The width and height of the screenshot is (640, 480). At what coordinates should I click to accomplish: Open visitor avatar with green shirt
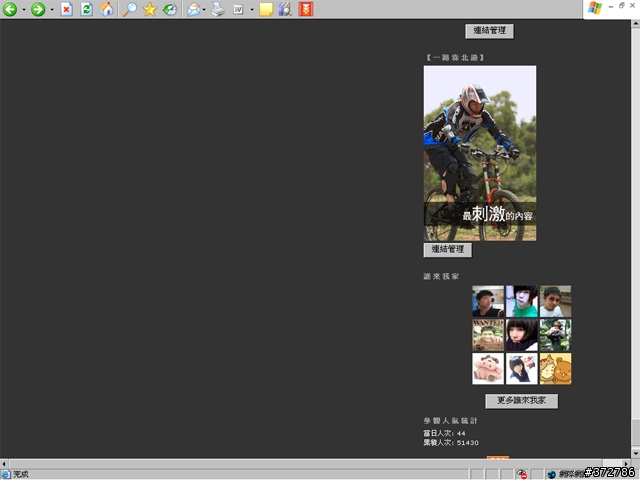(522, 301)
